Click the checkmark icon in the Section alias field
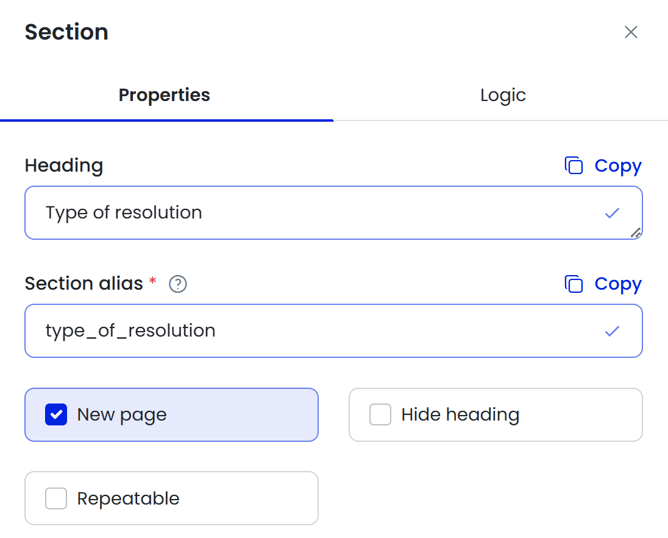The height and width of the screenshot is (538, 668). 612,331
